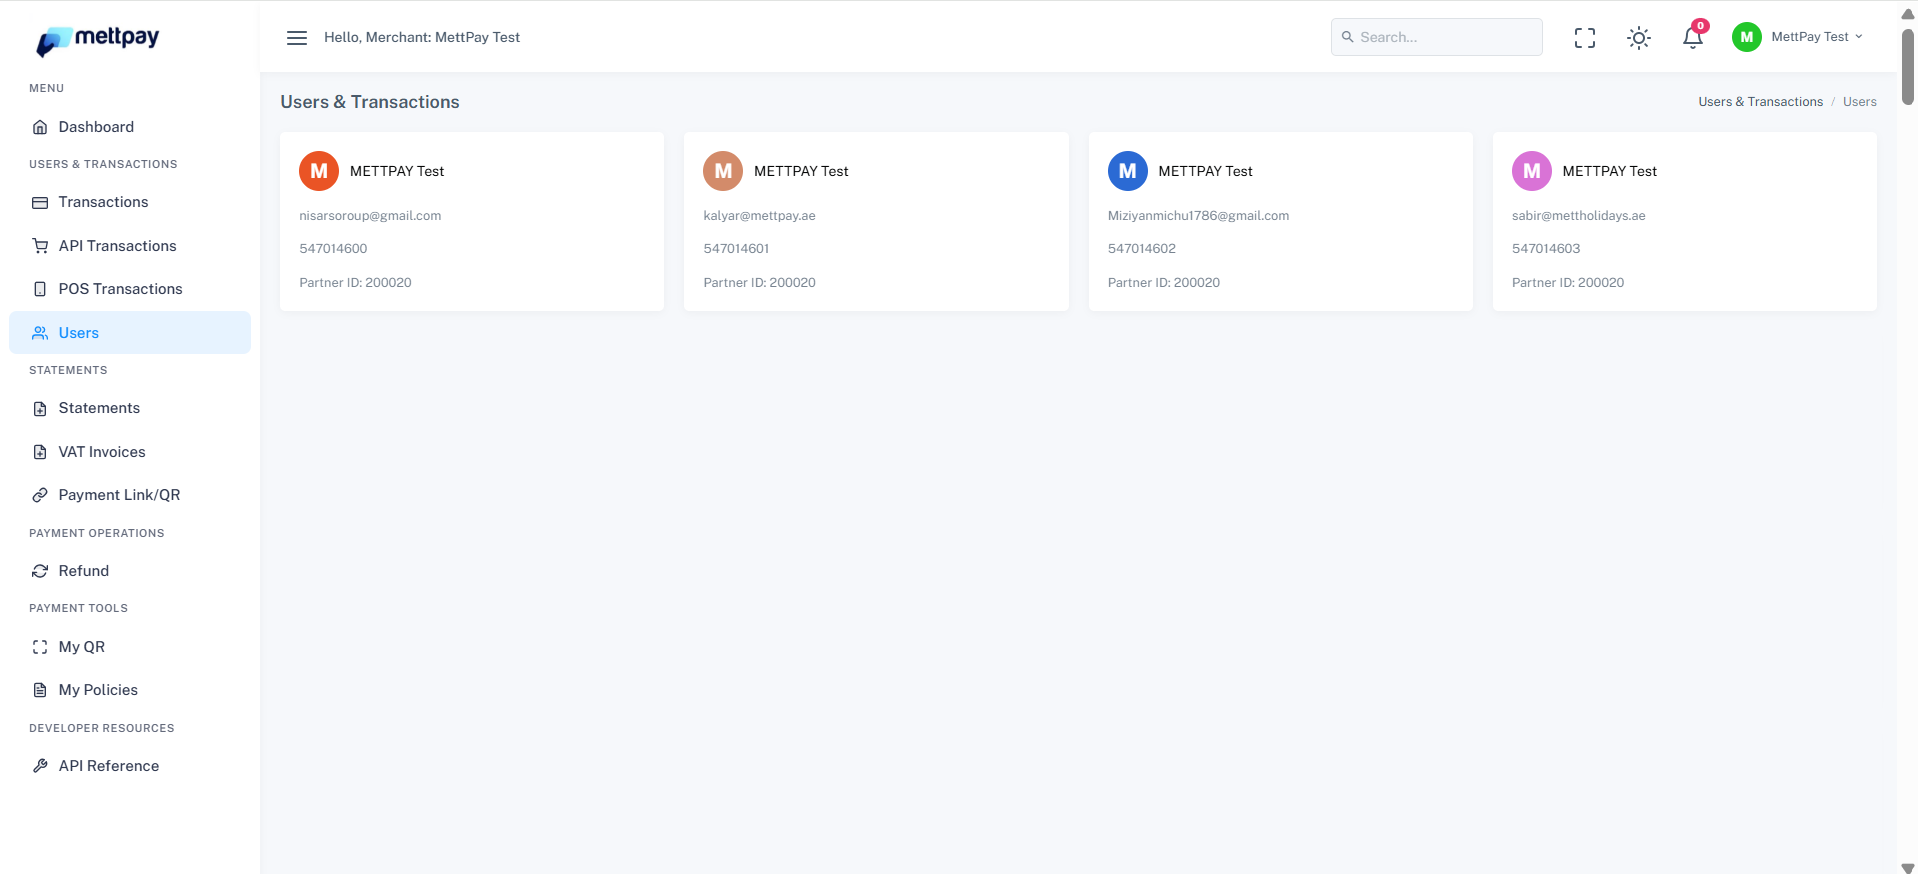The height and width of the screenshot is (874, 1918).
Task: Open the Refund page
Action: click(130, 571)
